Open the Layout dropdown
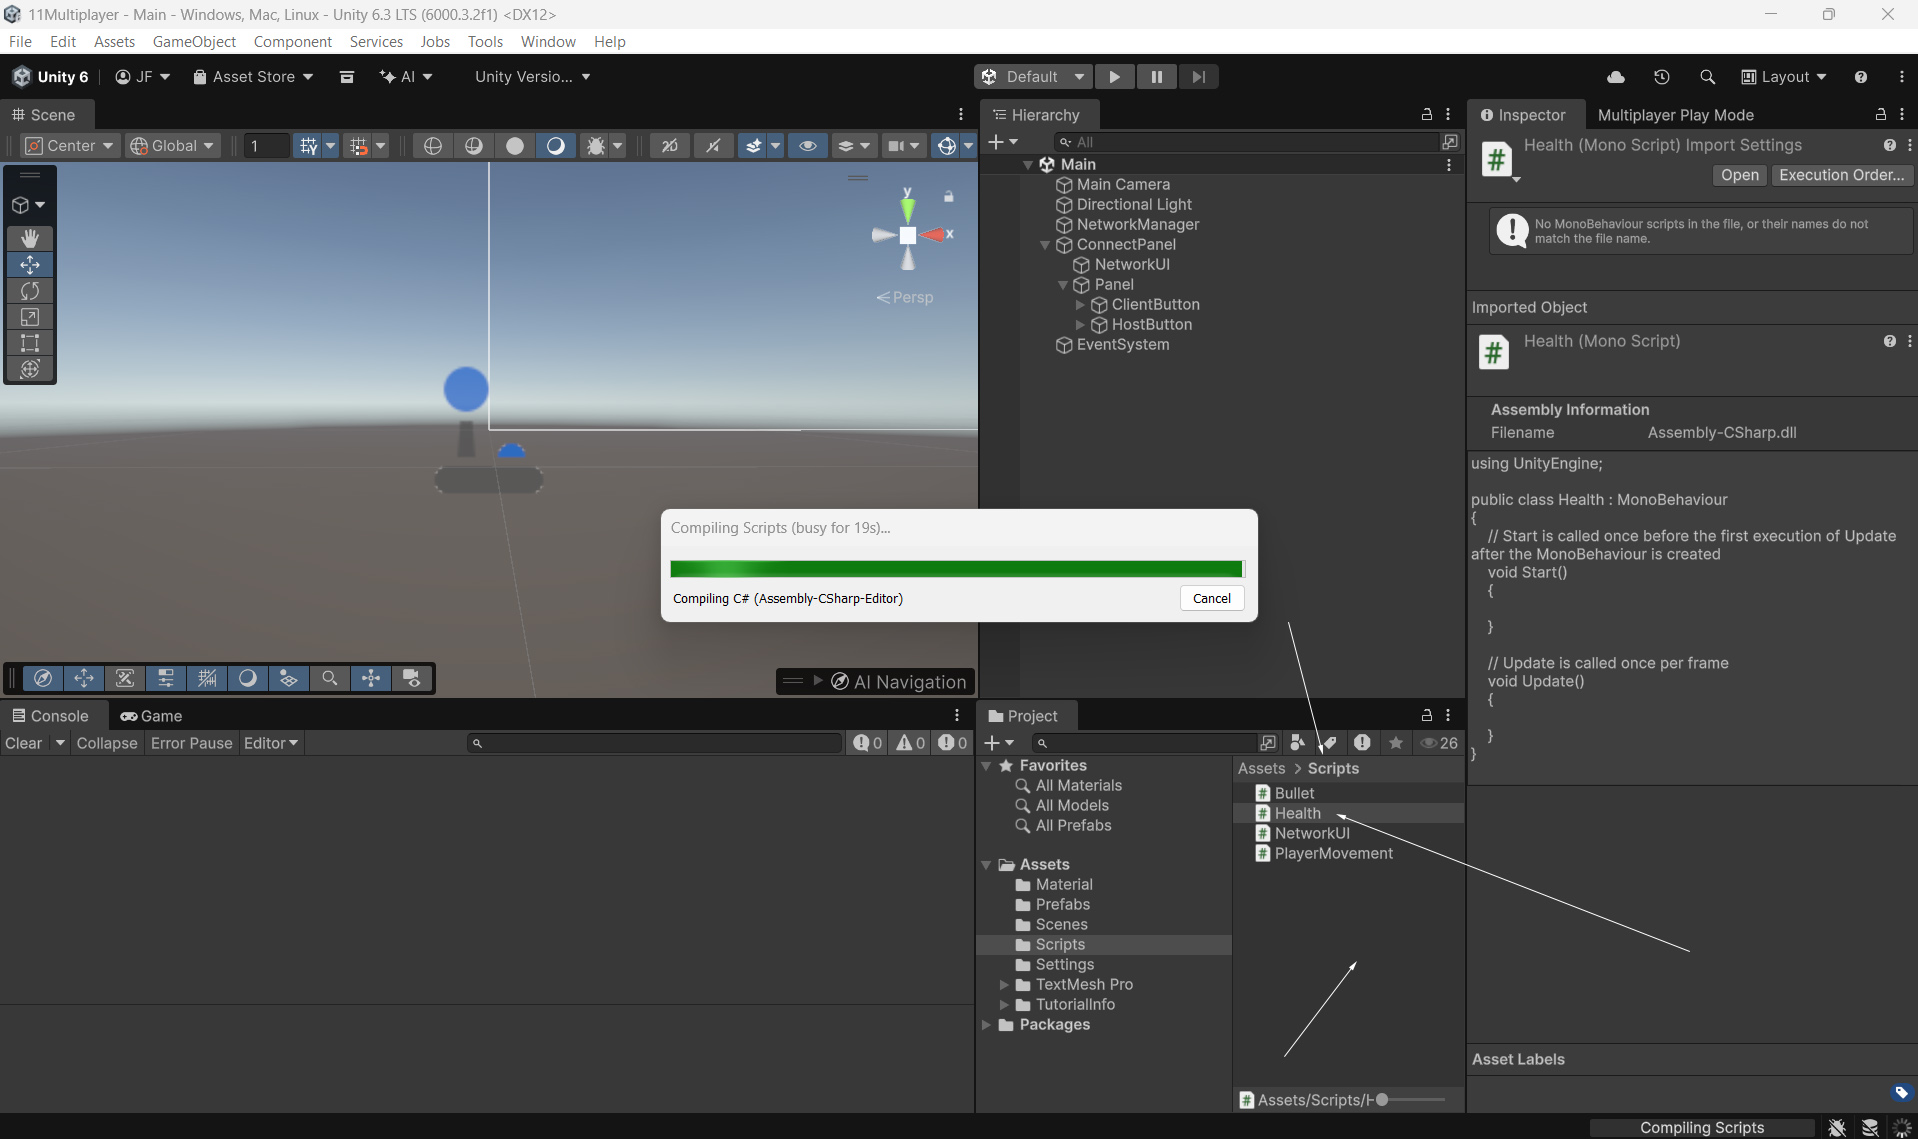The width and height of the screenshot is (1918, 1139). coord(1784,77)
